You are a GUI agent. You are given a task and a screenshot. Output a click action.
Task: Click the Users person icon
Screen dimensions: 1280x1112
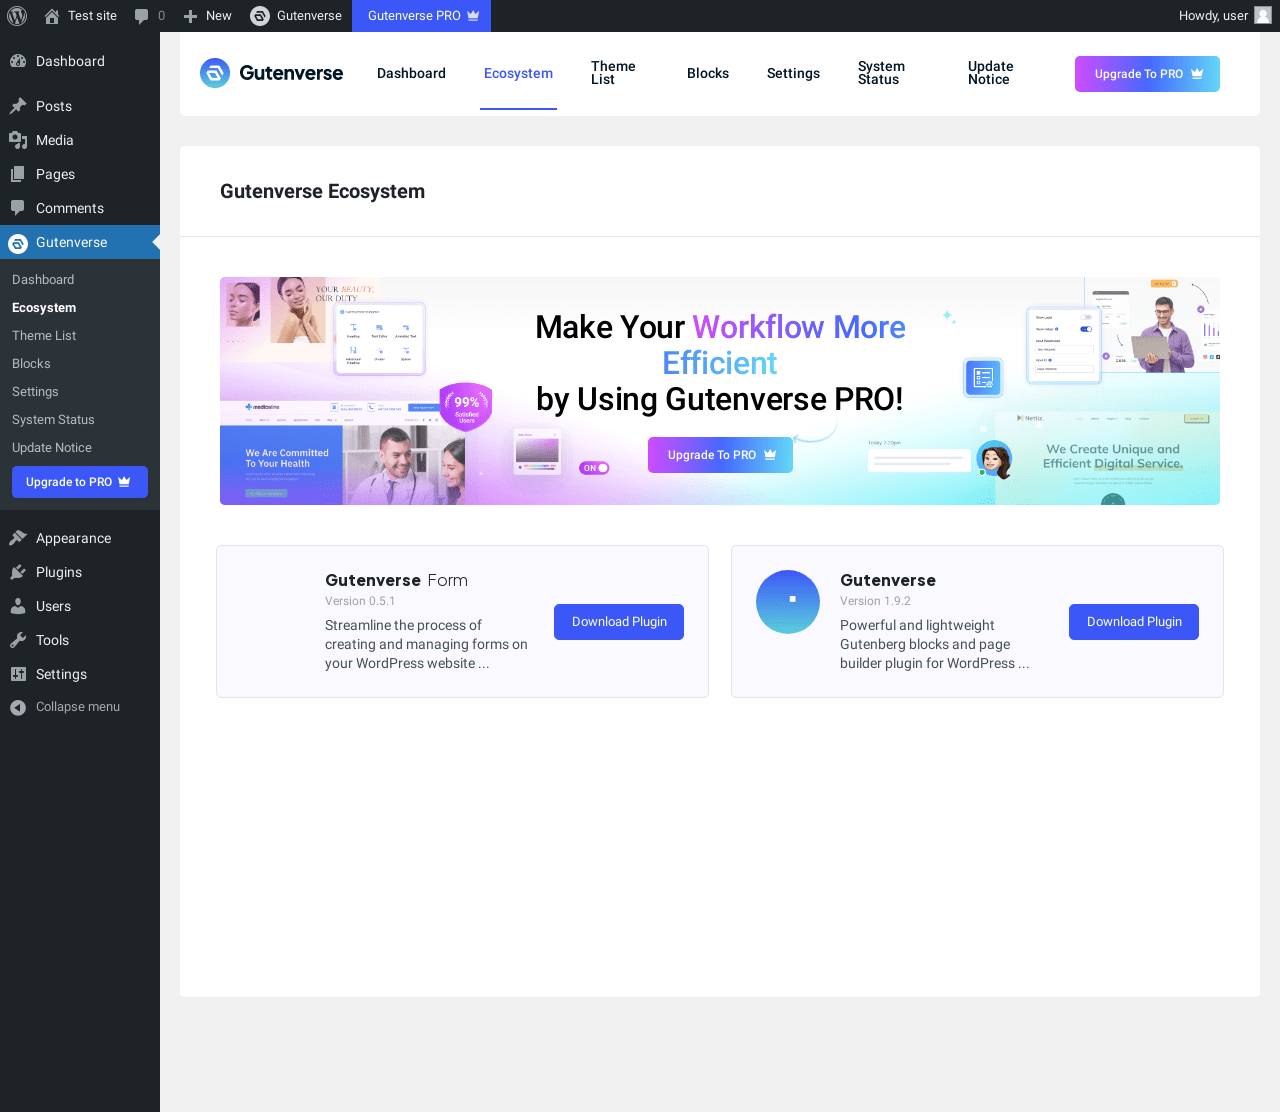[18, 606]
